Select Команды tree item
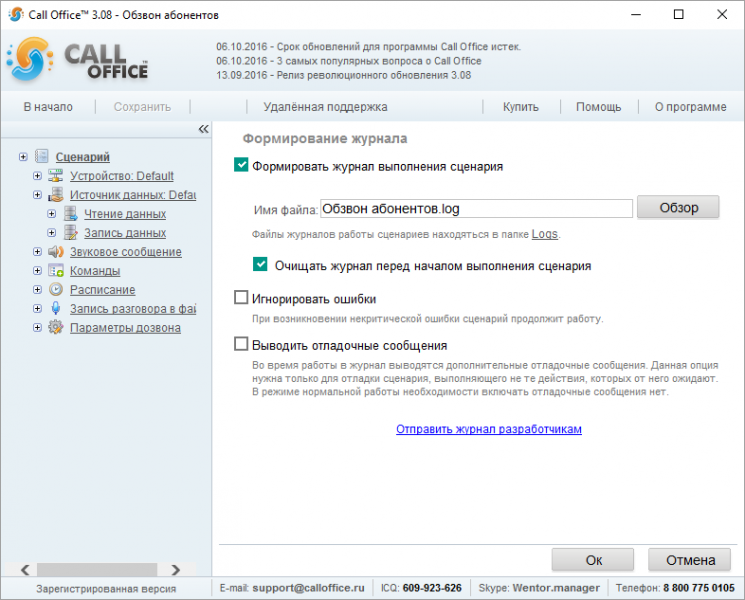 pos(95,271)
